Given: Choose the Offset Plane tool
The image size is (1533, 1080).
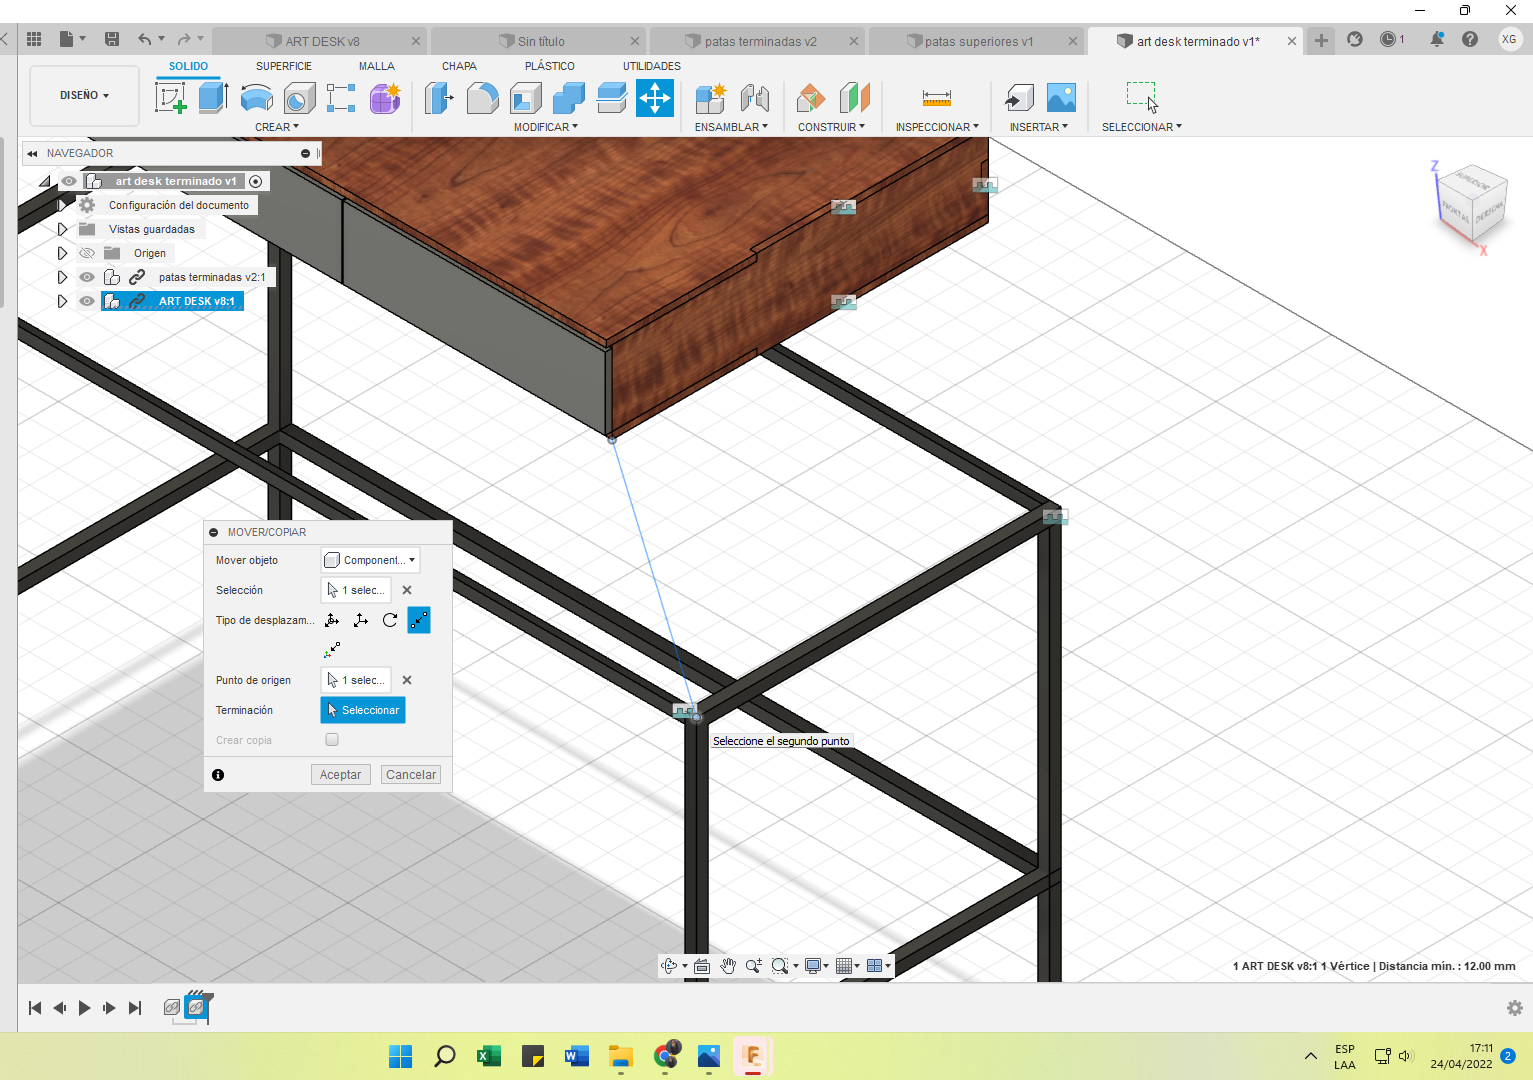Looking at the screenshot, I should [811, 98].
